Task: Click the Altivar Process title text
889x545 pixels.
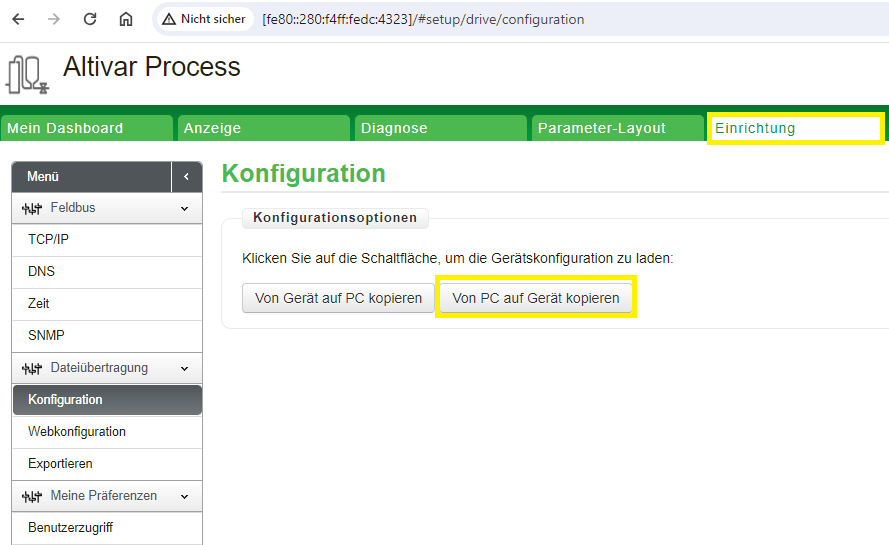Action: click(x=152, y=67)
